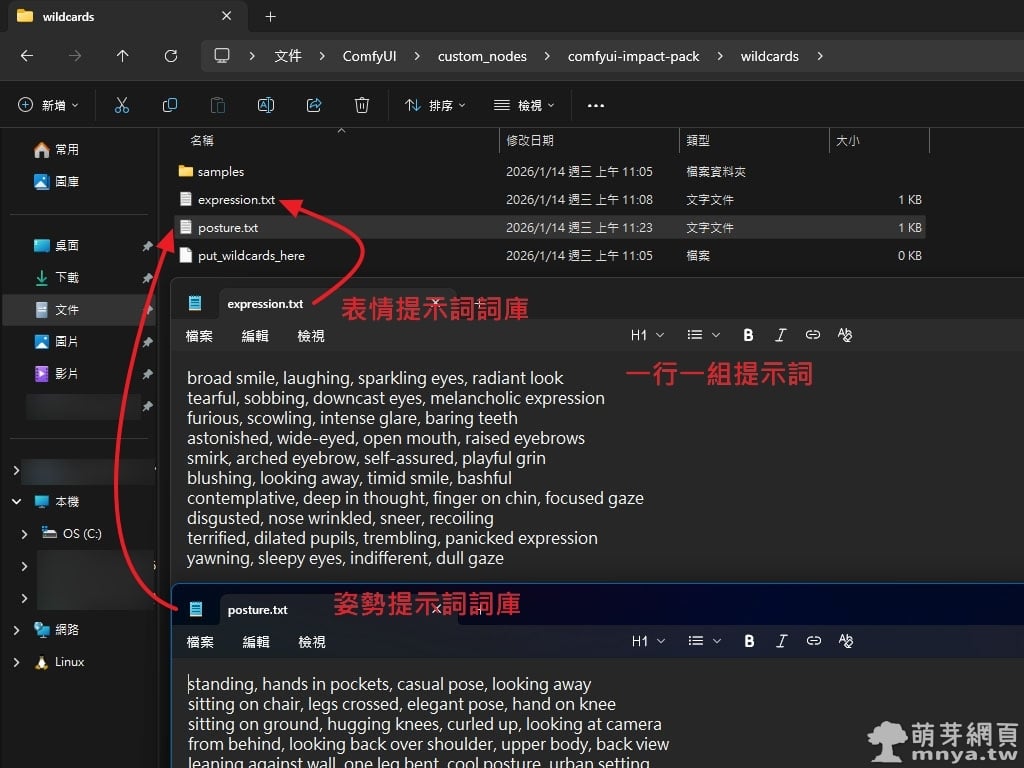This screenshot has height=768, width=1024.
Task: Toggle bold in expression.txt Notepad
Action: pos(748,335)
